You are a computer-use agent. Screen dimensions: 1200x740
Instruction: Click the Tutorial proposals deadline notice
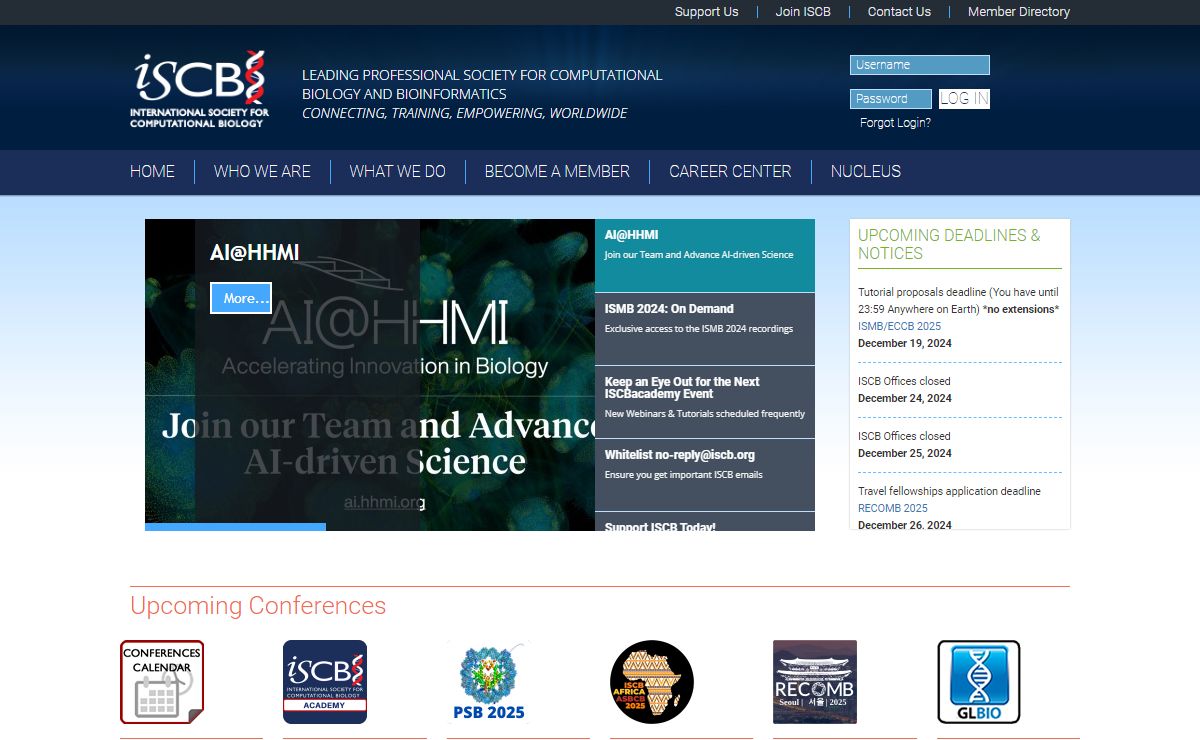pos(958,301)
